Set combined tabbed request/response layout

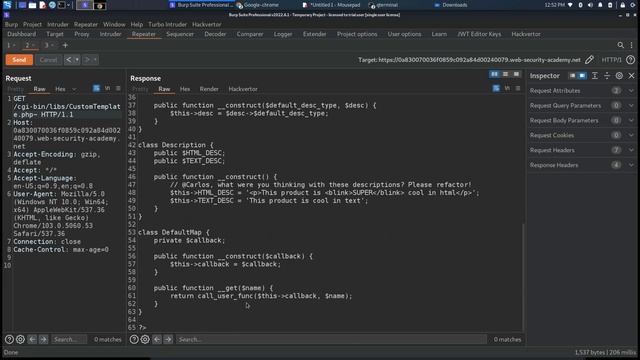pos(516,74)
